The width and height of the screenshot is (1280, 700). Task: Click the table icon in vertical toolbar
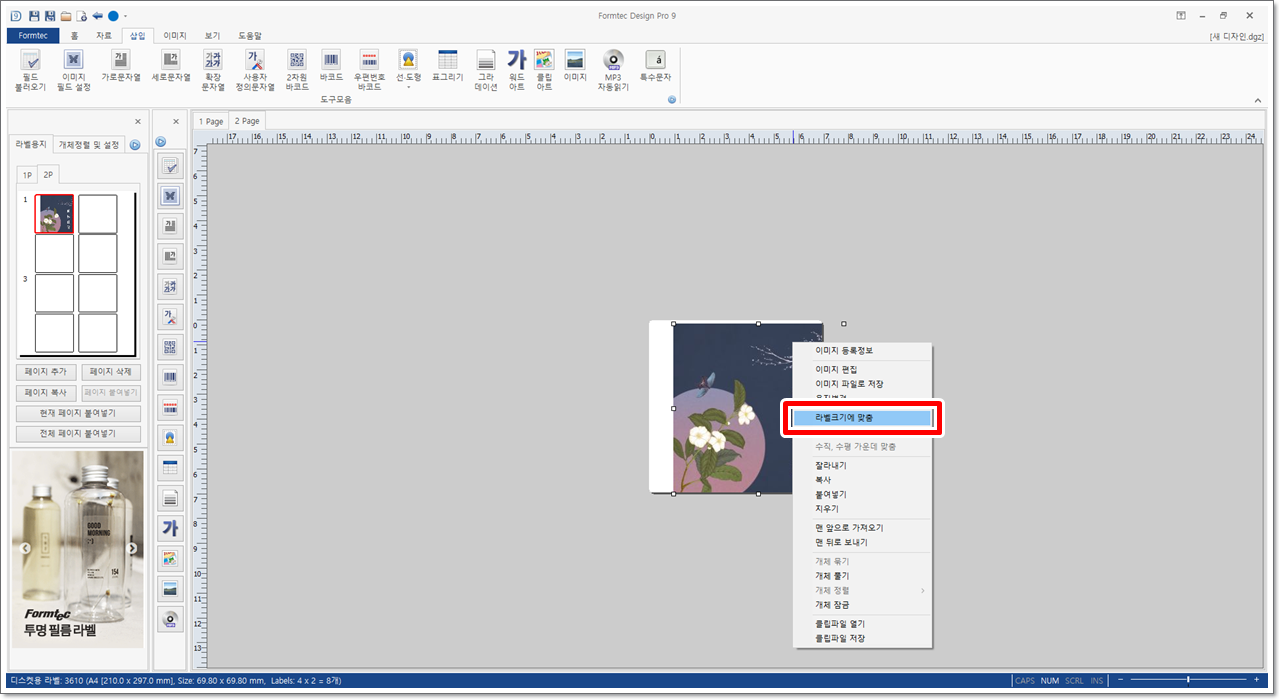pos(170,468)
